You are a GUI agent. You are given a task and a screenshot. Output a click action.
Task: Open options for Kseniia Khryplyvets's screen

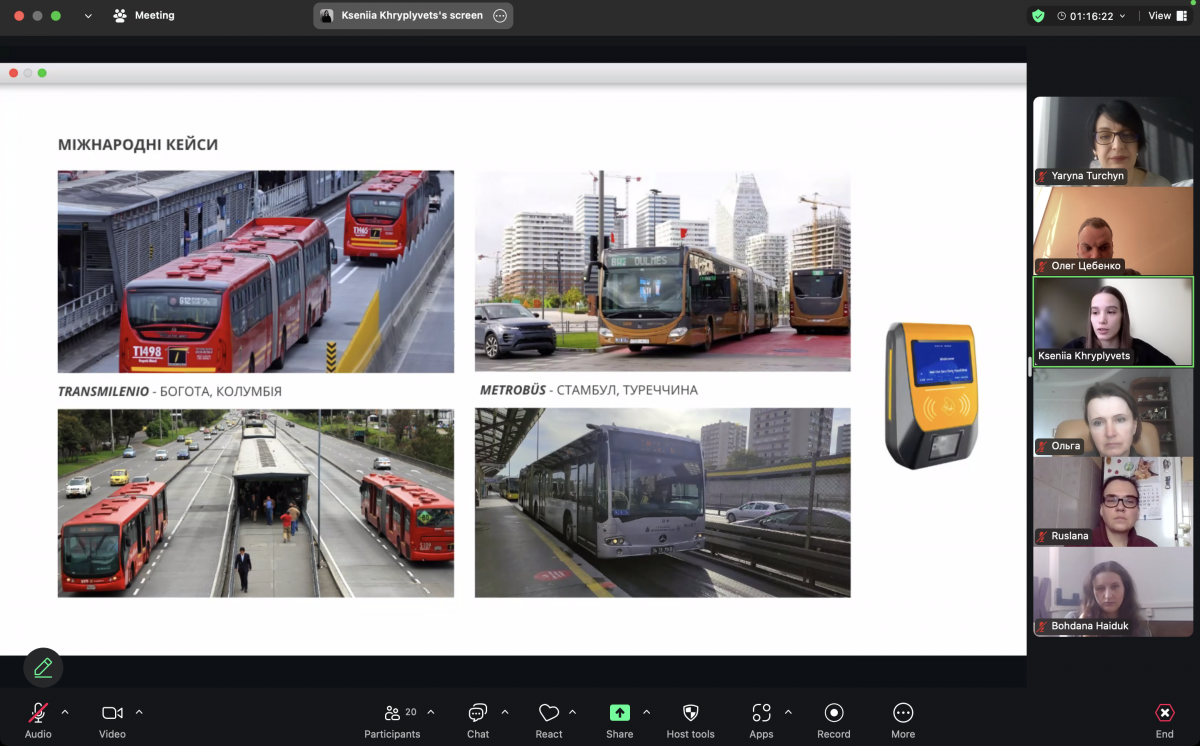500,16
